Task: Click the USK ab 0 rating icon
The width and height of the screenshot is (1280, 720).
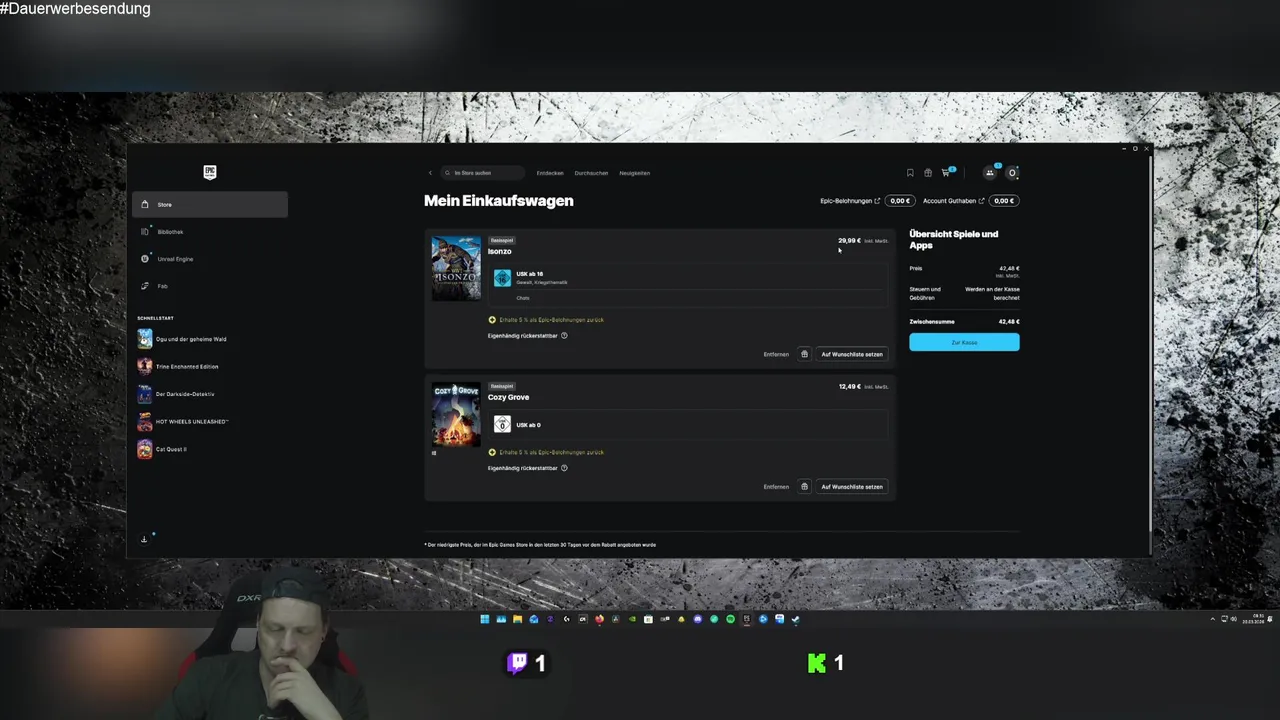Action: click(x=502, y=425)
